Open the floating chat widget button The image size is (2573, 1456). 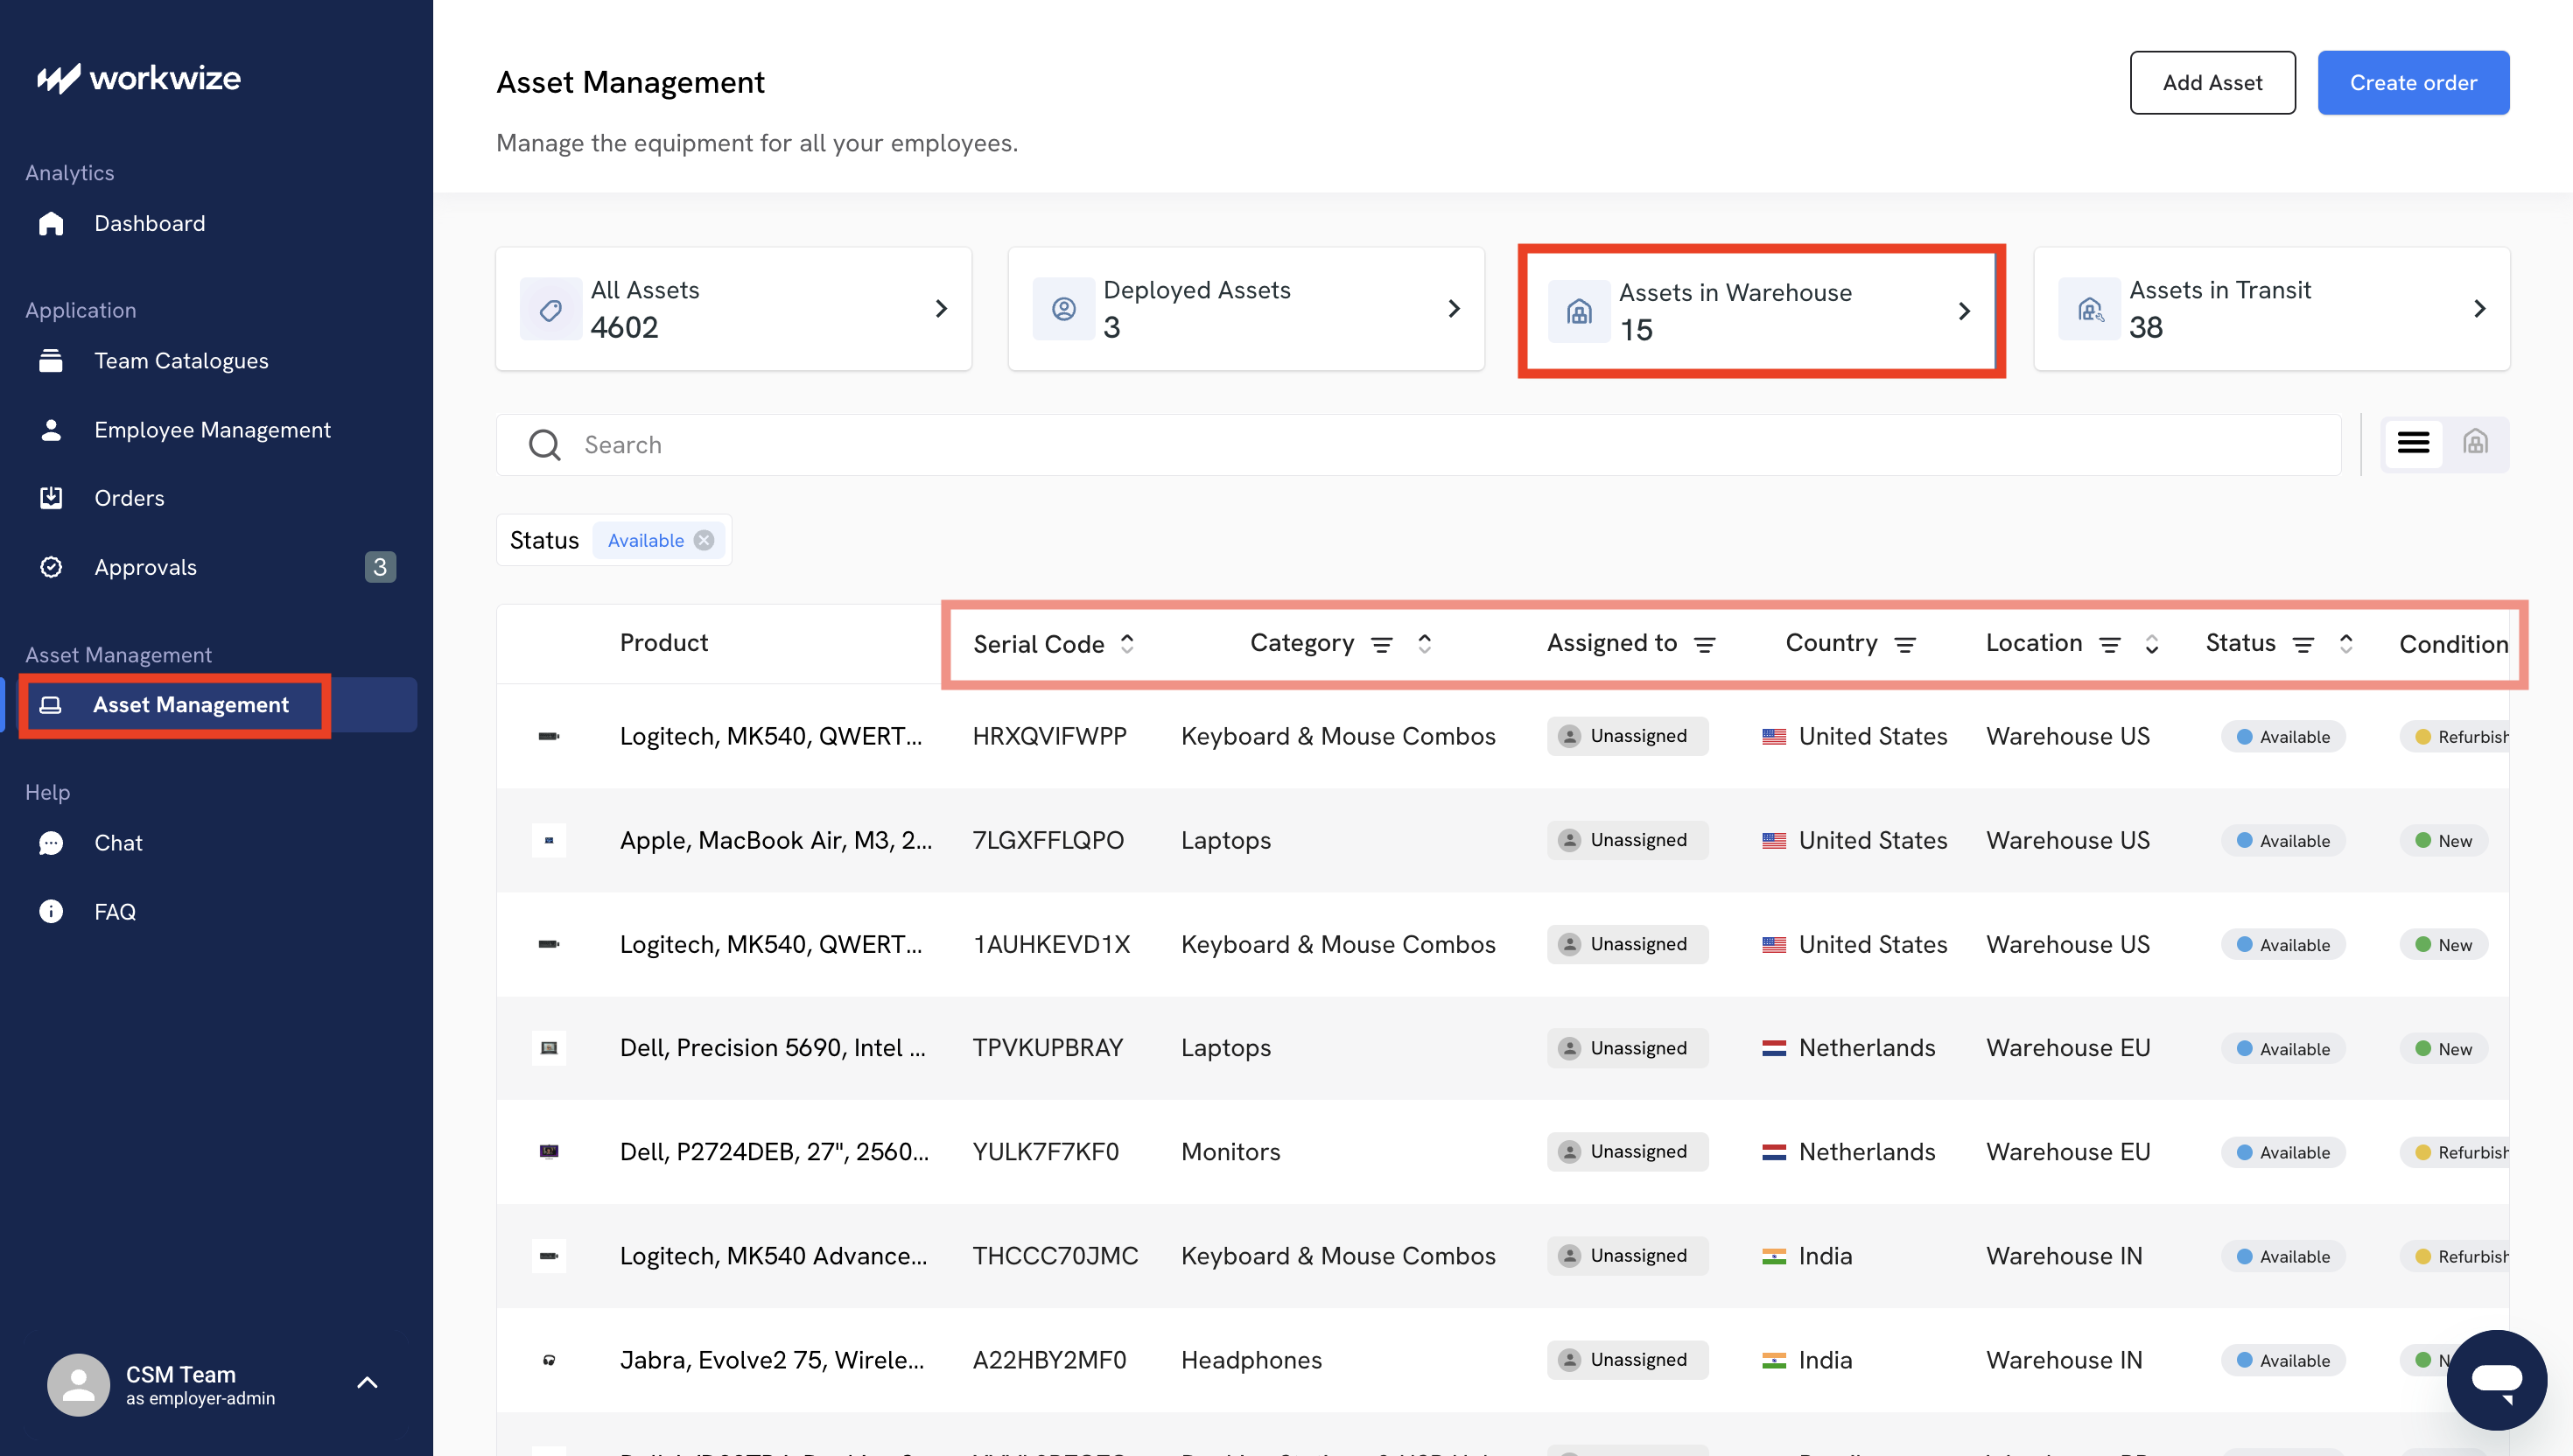pyautogui.click(x=2497, y=1380)
